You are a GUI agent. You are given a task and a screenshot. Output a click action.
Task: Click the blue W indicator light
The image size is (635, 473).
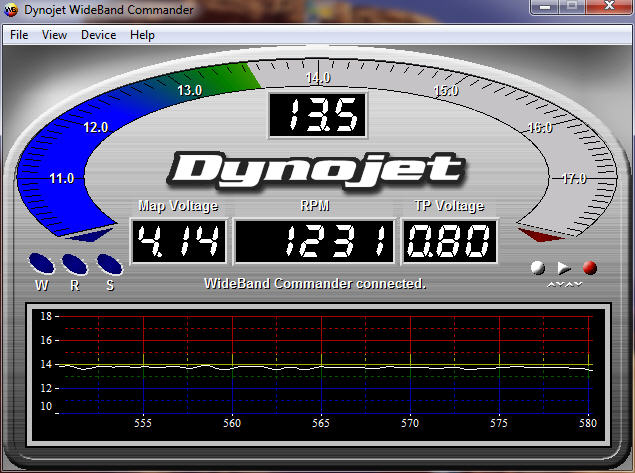[x=42, y=264]
